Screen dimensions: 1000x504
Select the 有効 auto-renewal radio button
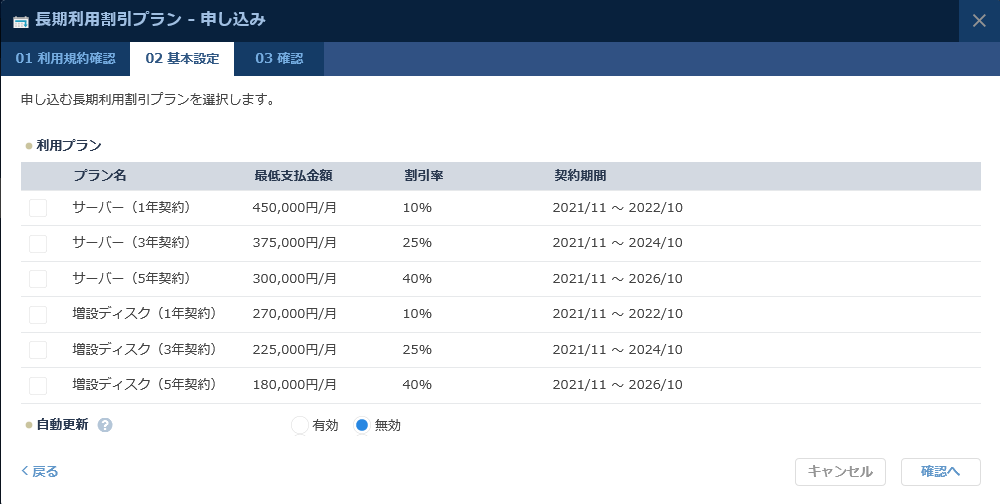click(x=300, y=425)
